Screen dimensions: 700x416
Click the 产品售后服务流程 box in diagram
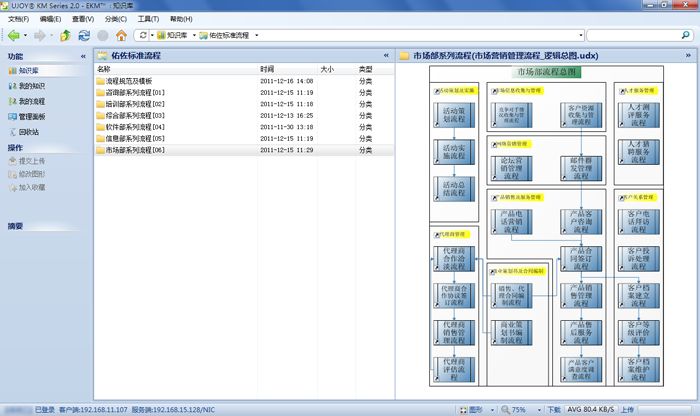(x=581, y=333)
